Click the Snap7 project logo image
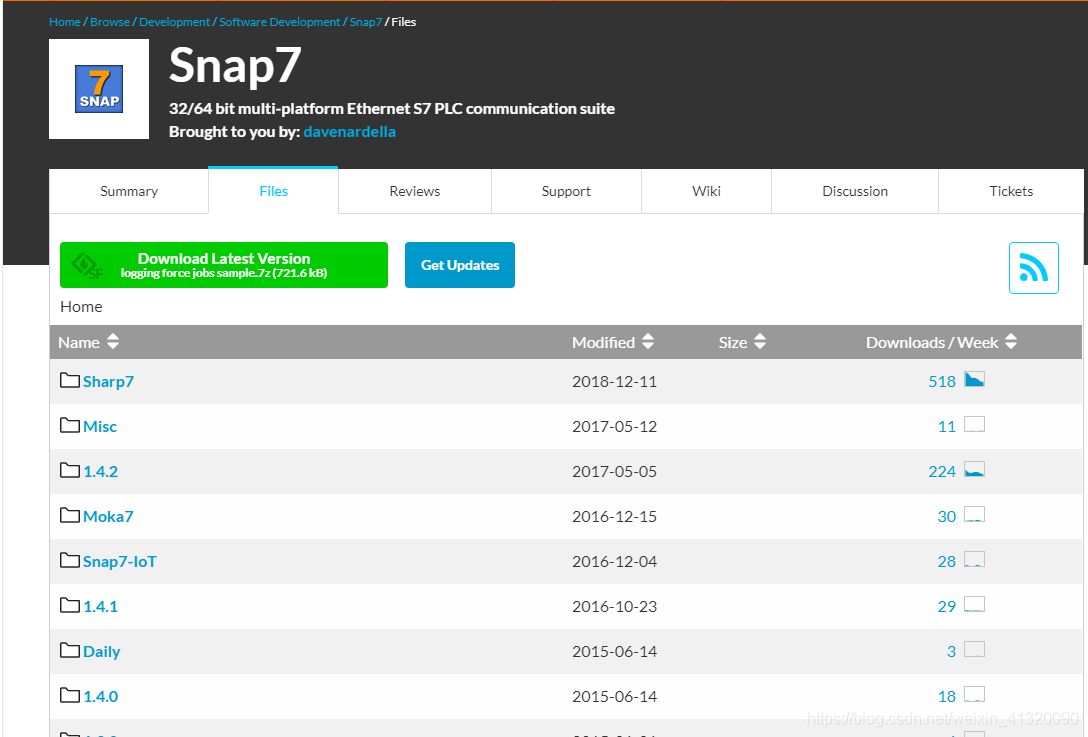 coord(99,89)
